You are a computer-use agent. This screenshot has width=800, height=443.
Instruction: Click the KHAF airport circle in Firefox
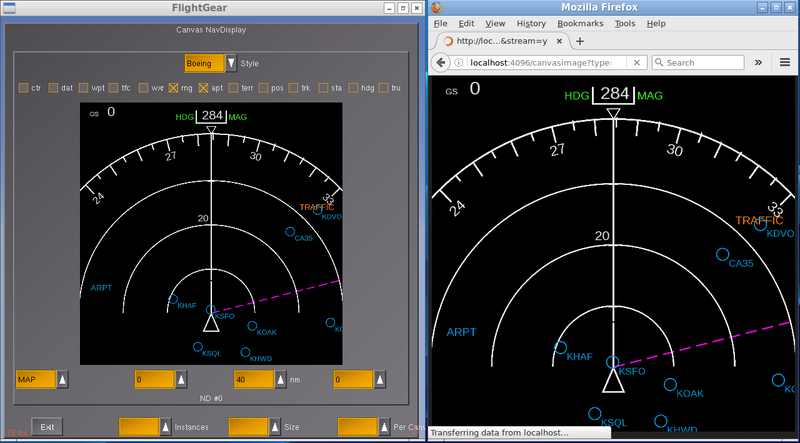560,348
